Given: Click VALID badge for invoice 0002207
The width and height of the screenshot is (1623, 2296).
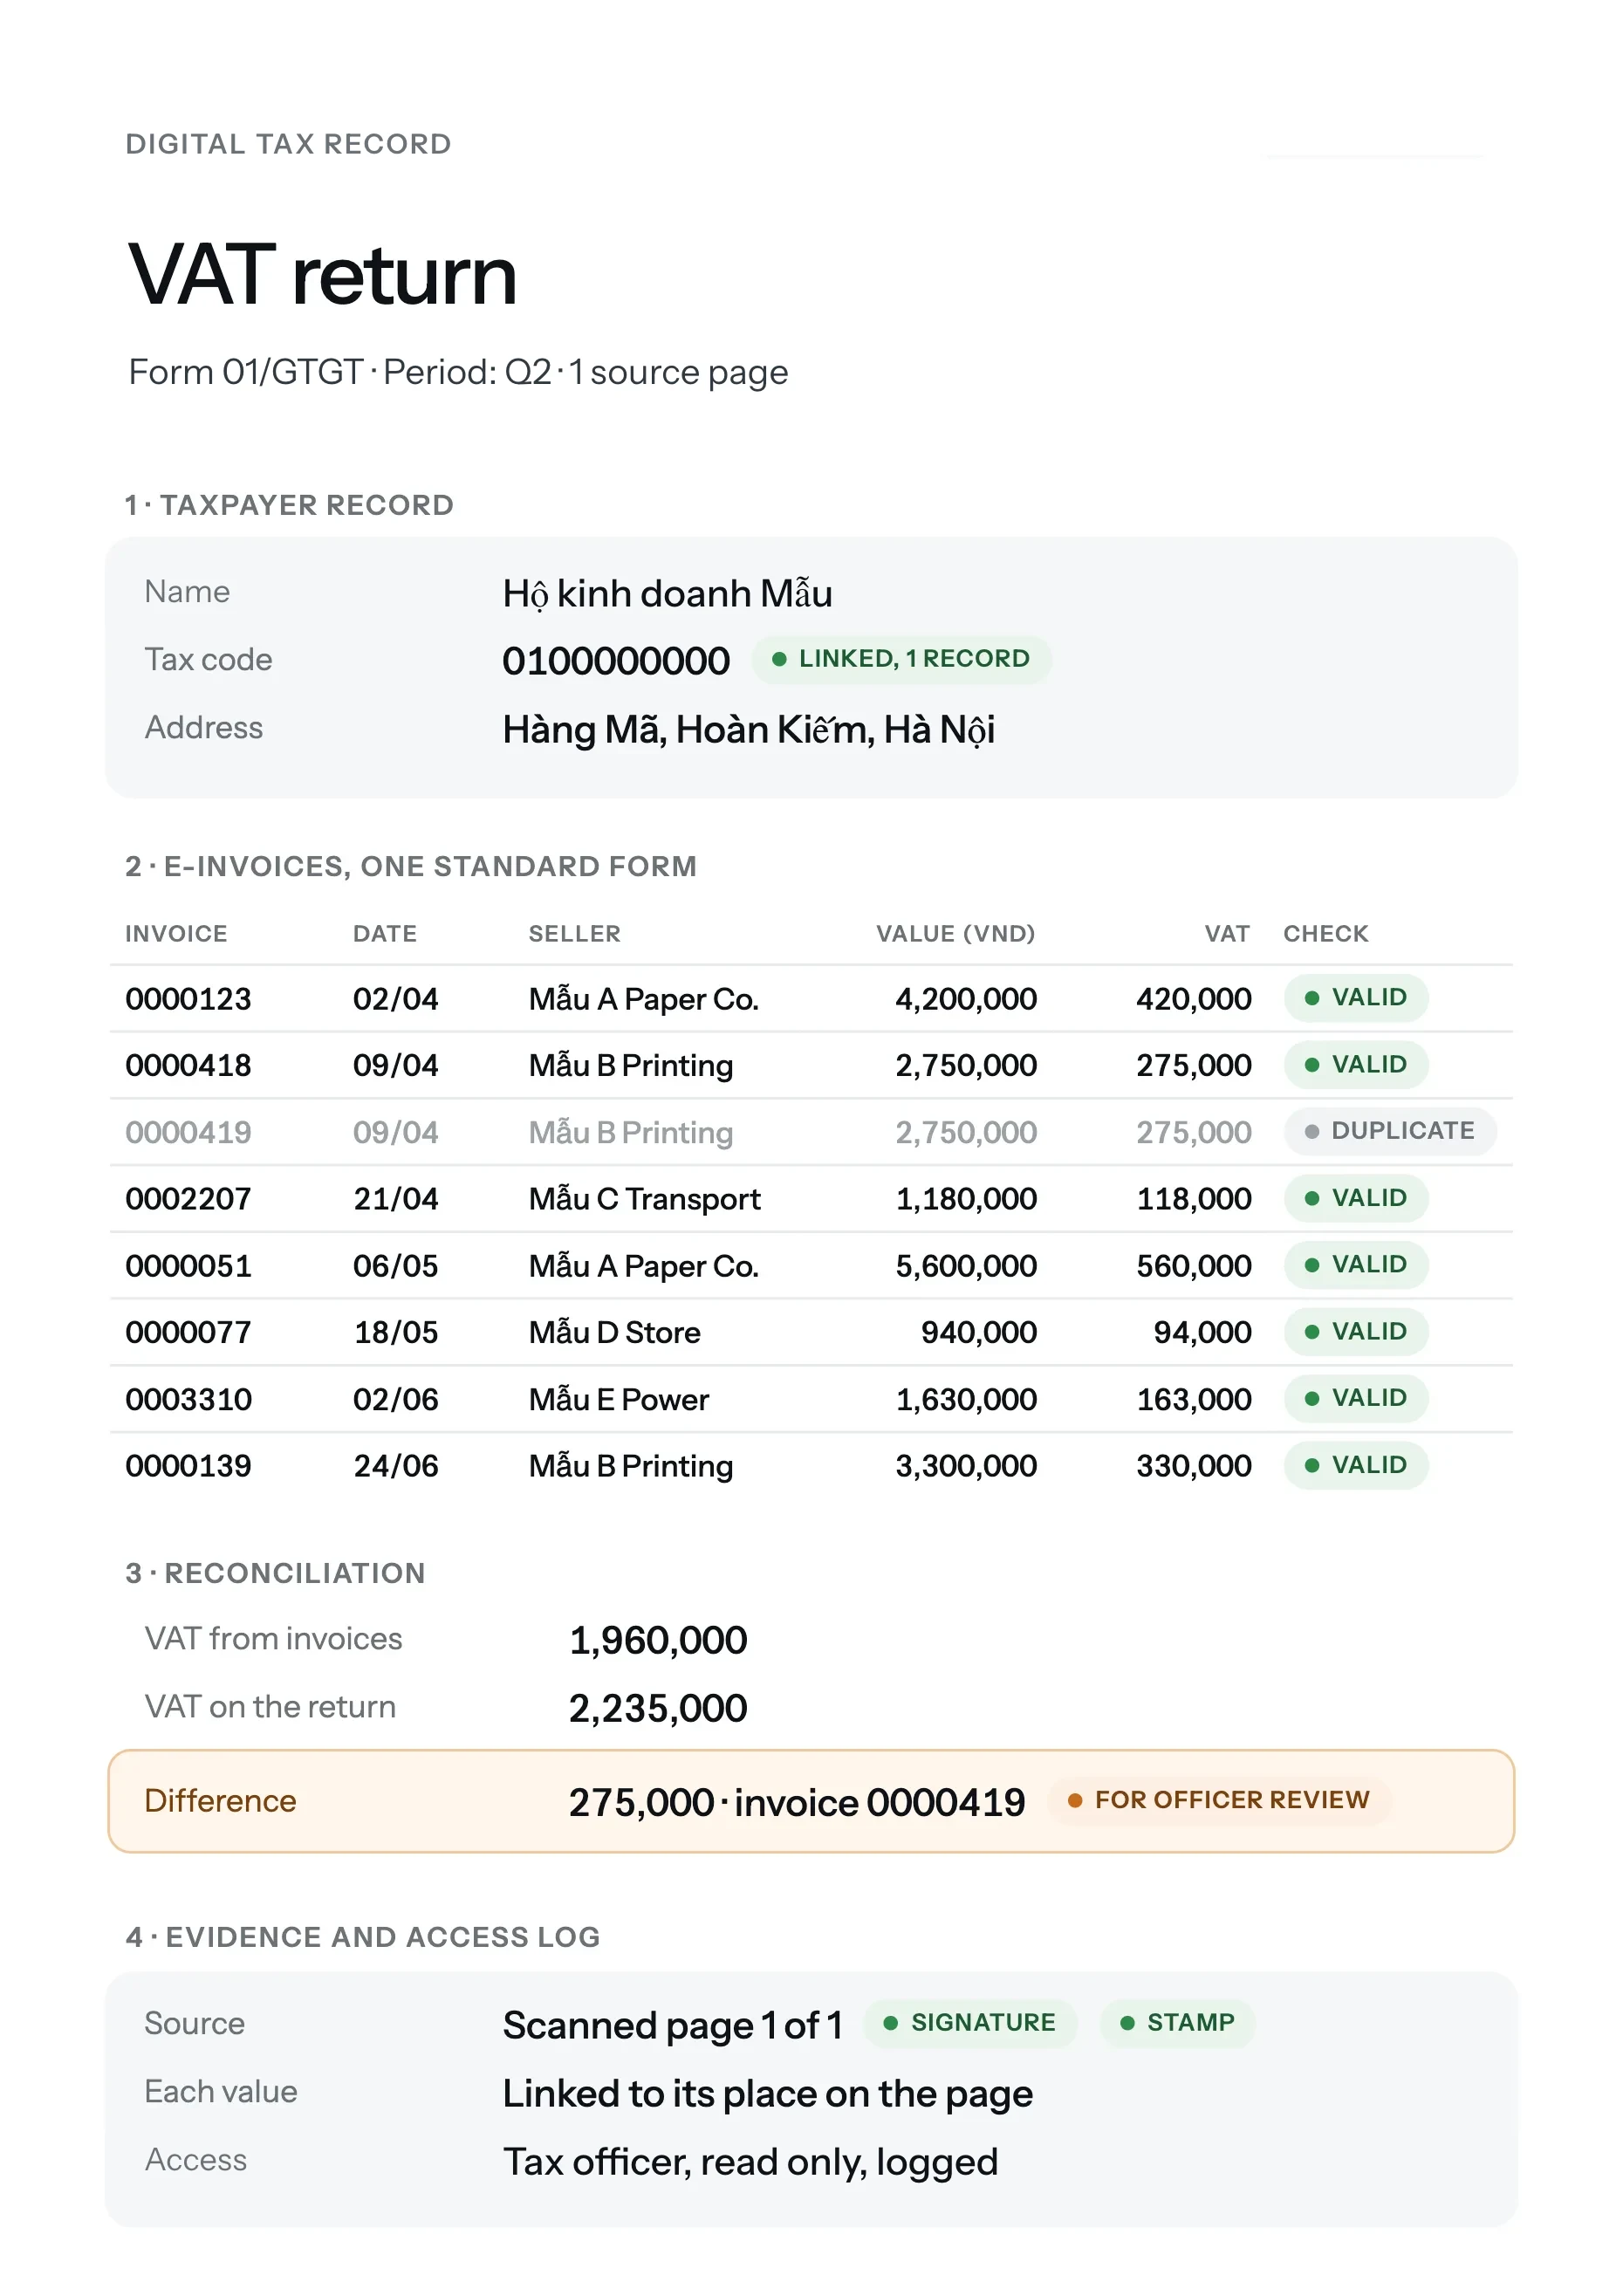Looking at the screenshot, I should 1356,1198.
